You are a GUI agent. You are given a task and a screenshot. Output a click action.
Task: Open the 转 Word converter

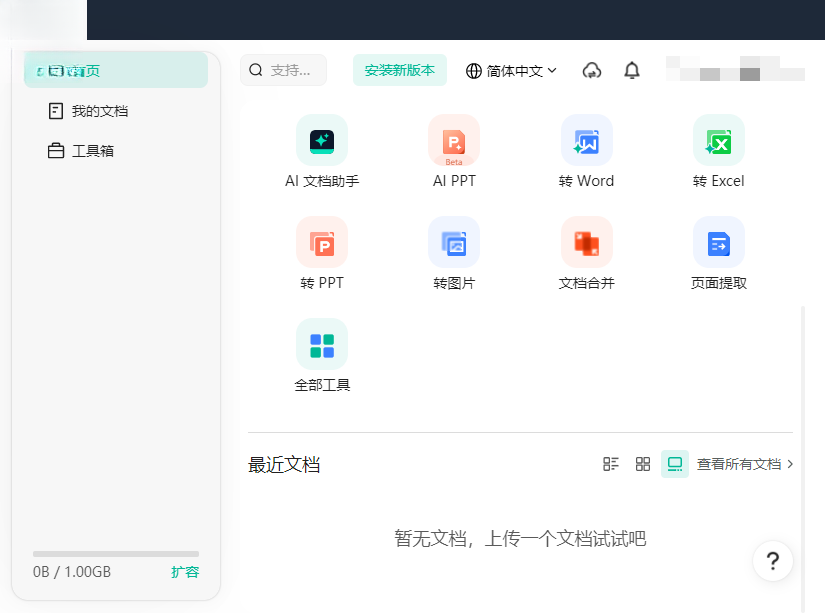coord(586,152)
